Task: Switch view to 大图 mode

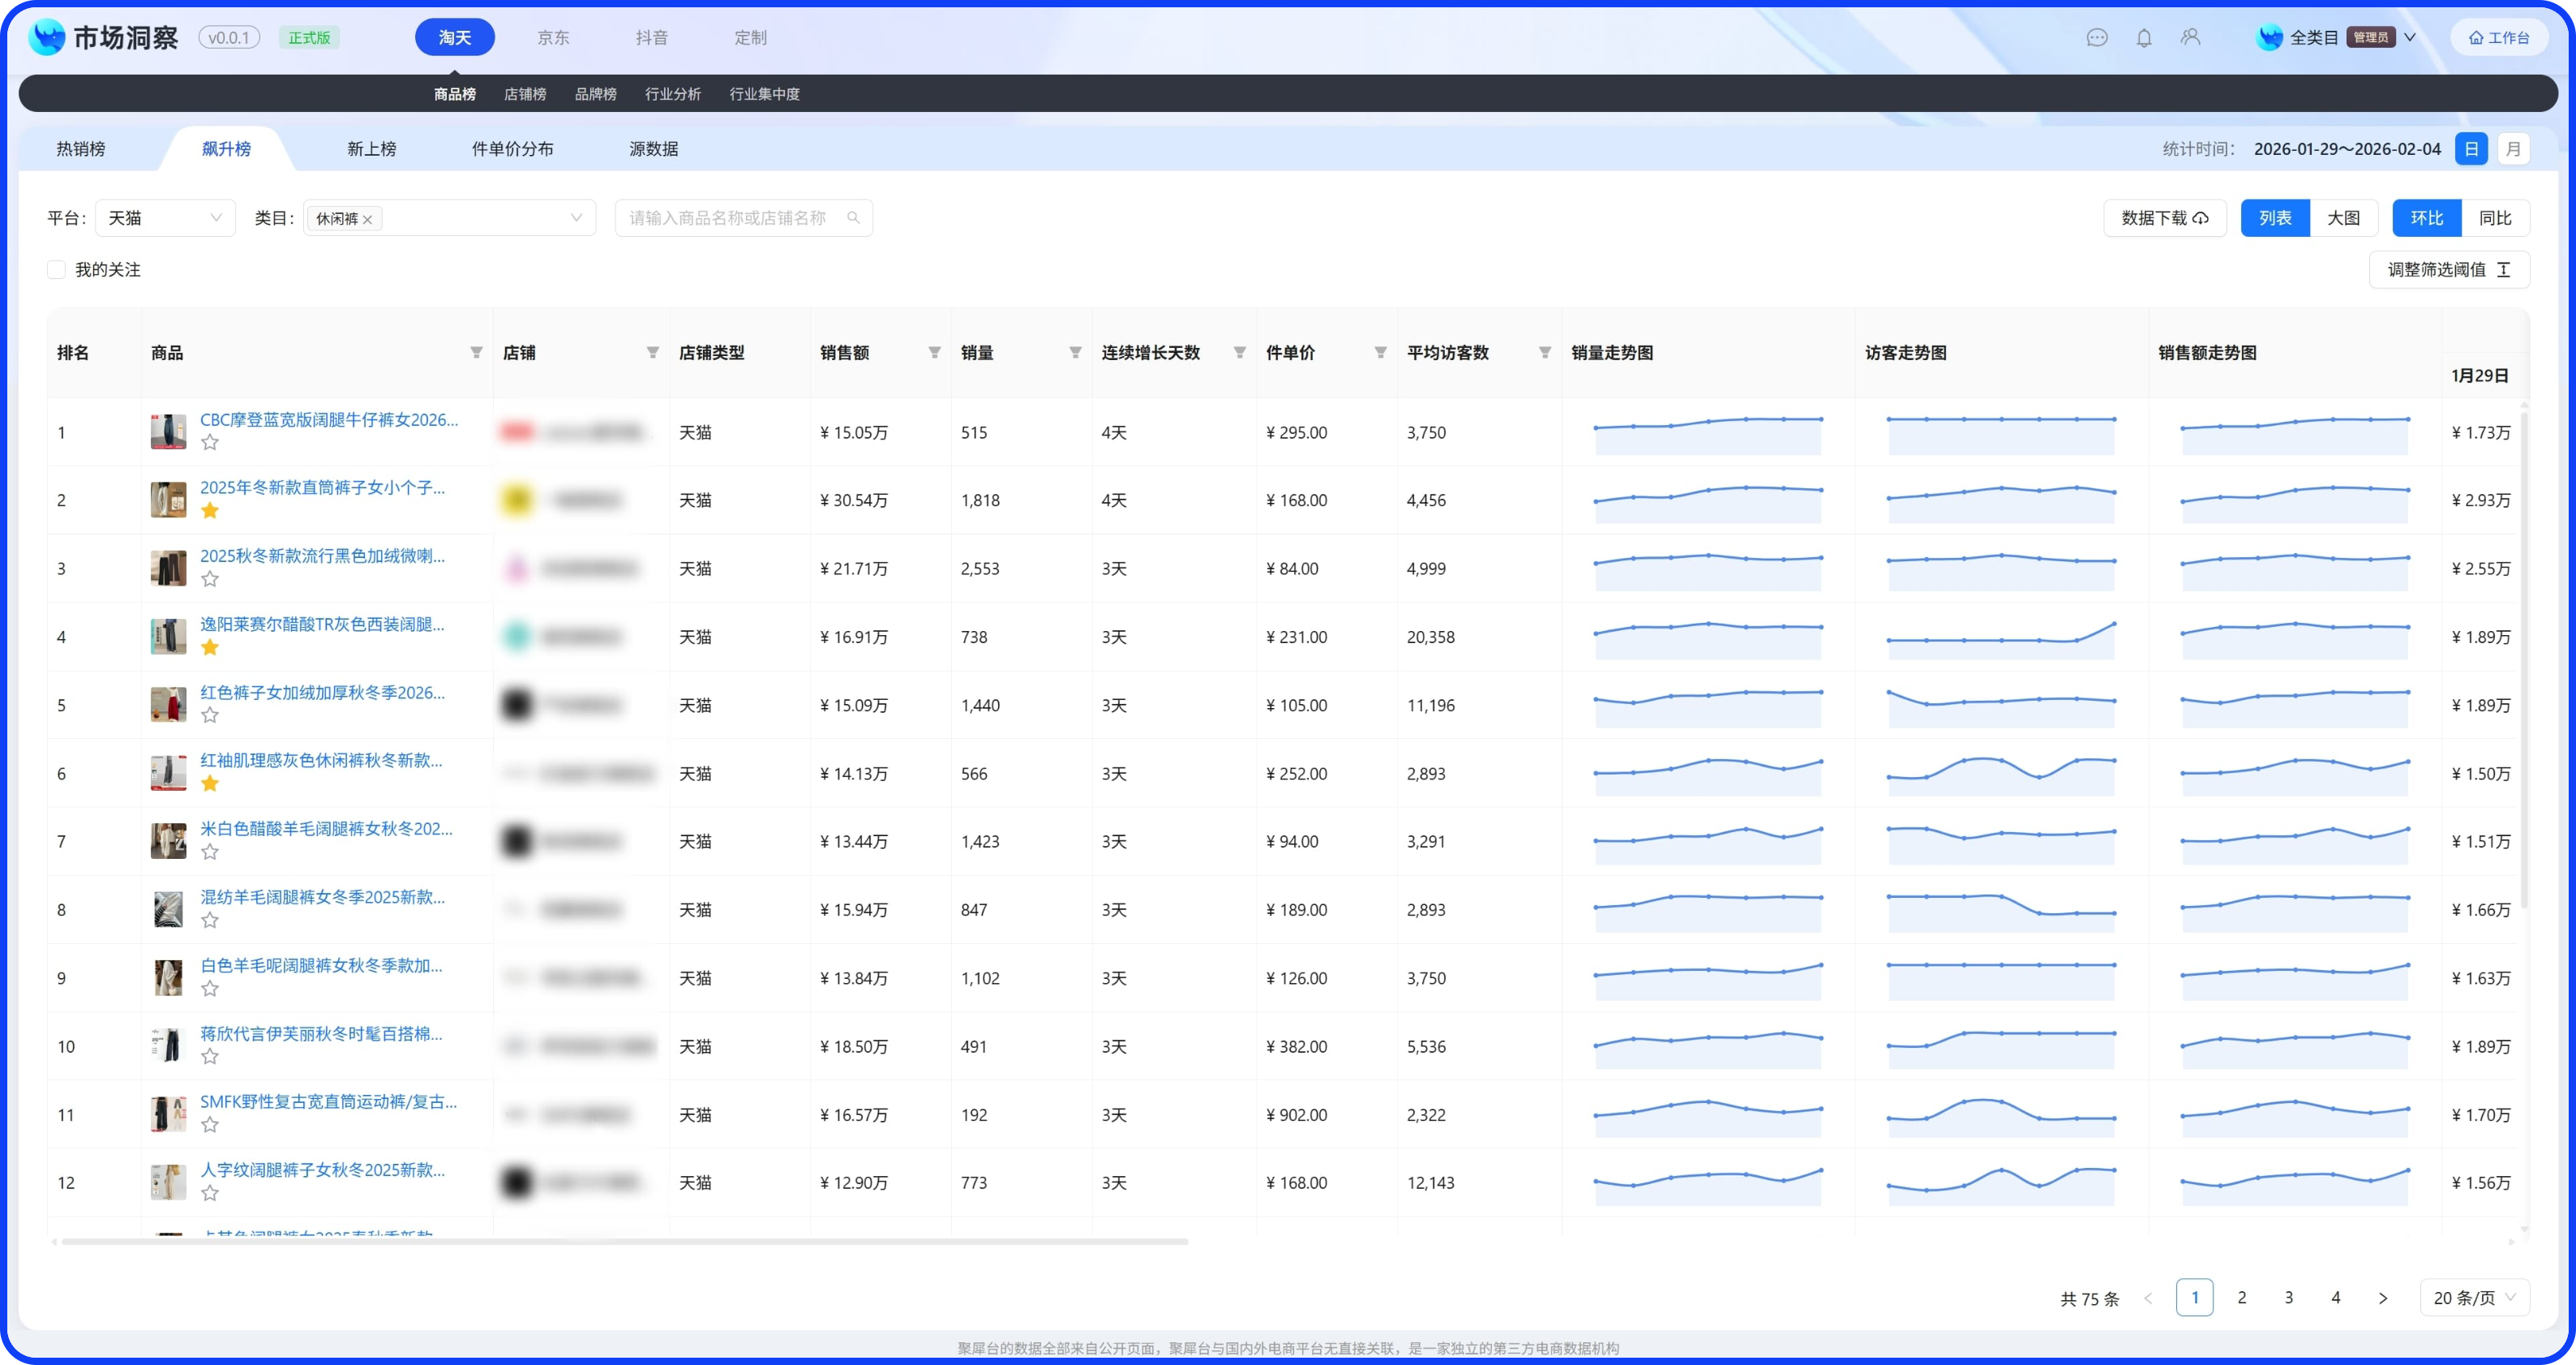Action: click(x=2343, y=218)
